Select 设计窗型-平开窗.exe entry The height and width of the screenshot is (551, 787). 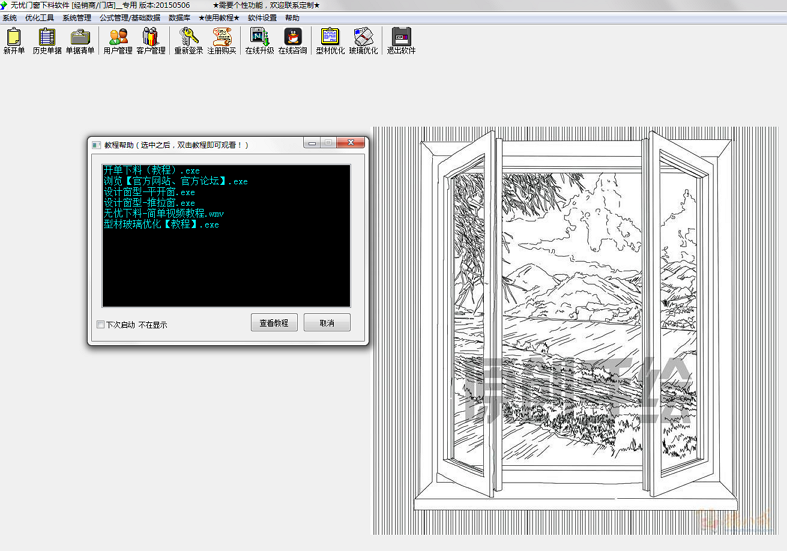coord(149,192)
